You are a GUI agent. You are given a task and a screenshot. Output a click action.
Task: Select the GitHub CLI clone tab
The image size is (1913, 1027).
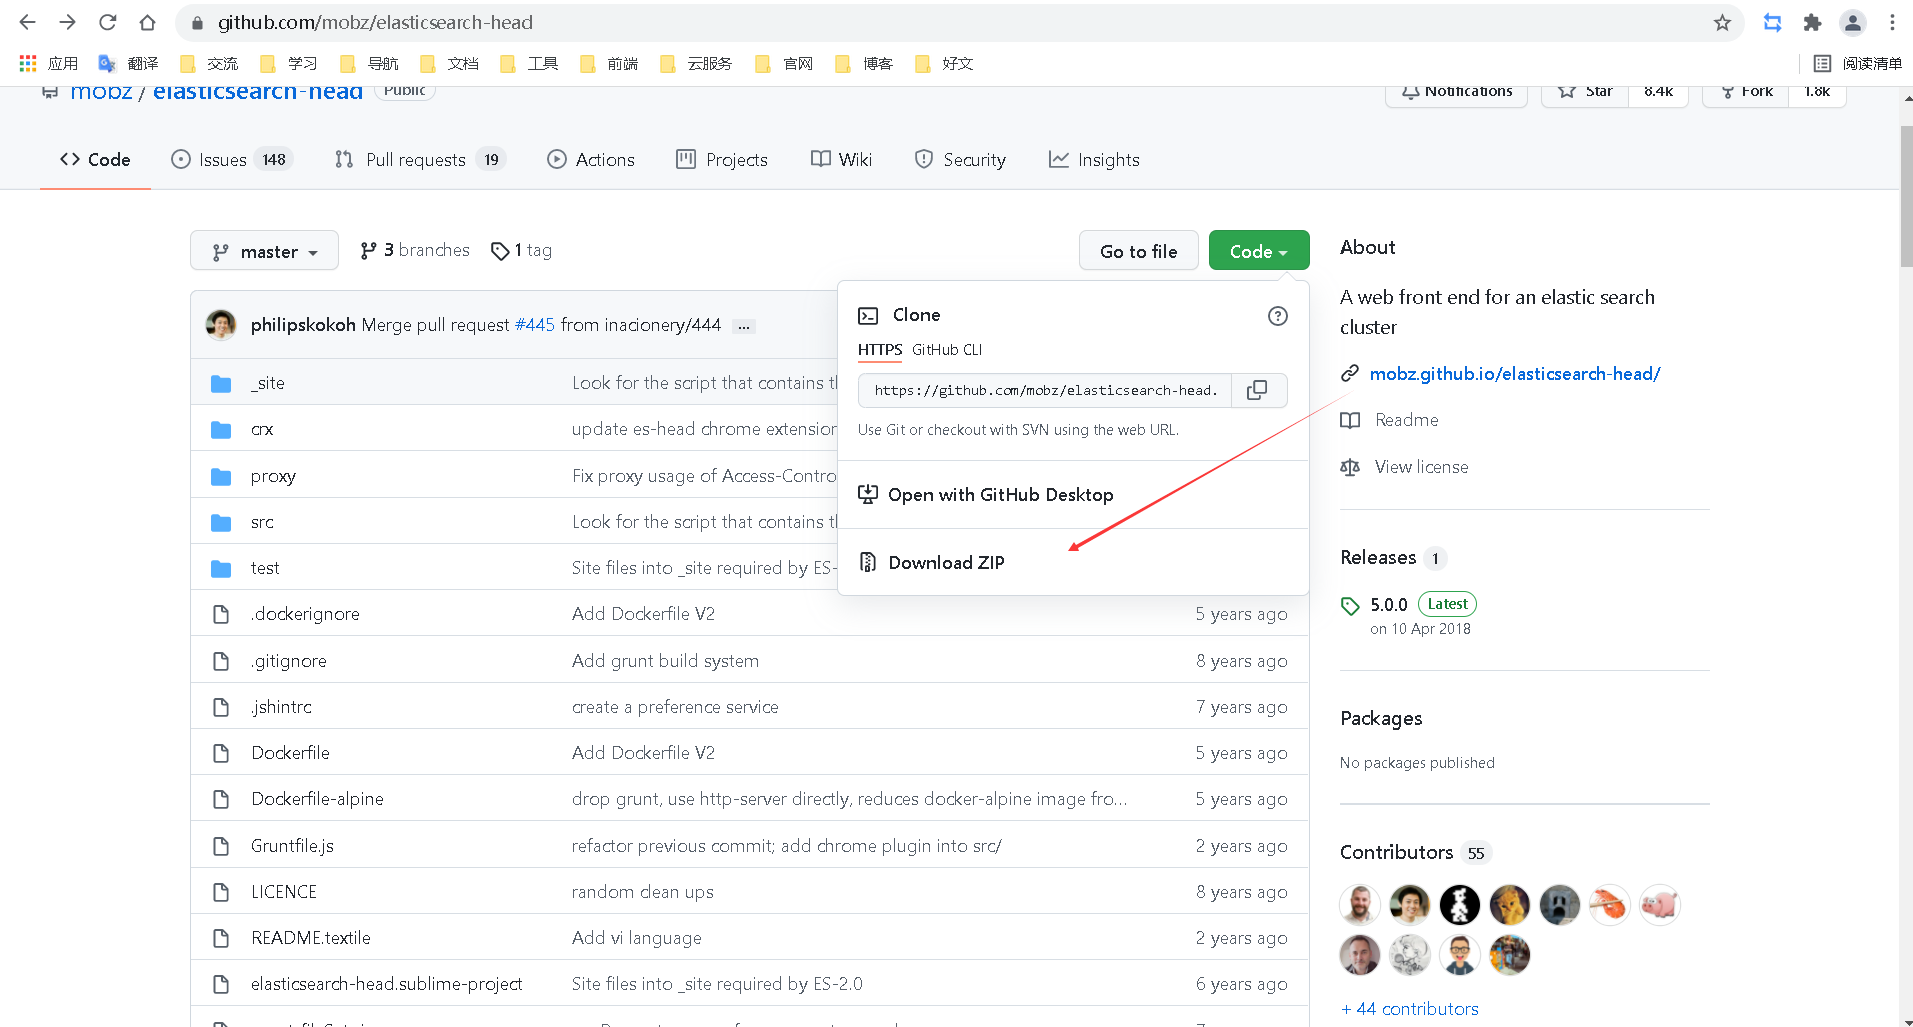[947, 350]
